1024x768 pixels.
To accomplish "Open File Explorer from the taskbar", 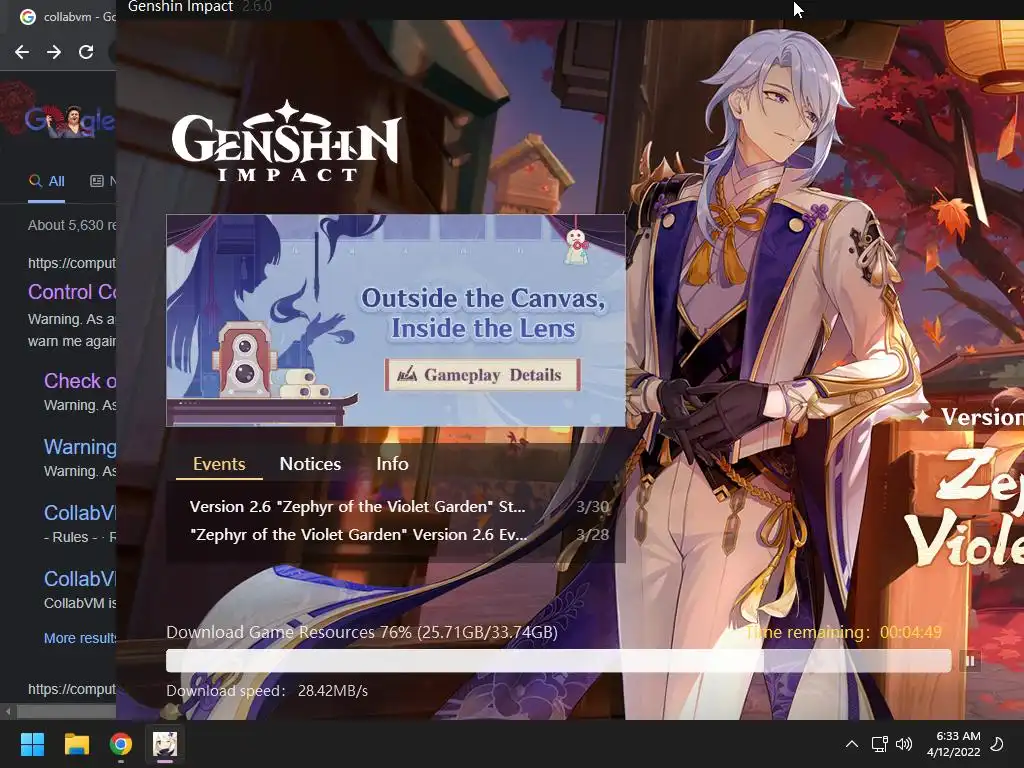I will pos(76,744).
